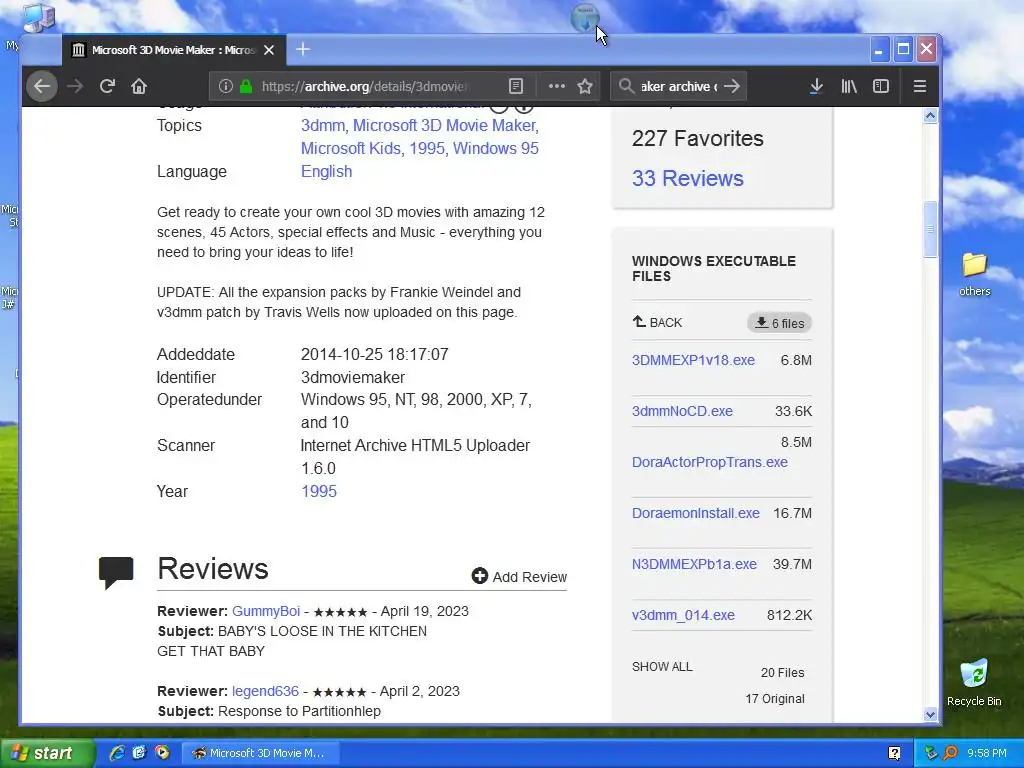Open the hamburger application menu
This screenshot has width=1024, height=768.
pos(920,86)
